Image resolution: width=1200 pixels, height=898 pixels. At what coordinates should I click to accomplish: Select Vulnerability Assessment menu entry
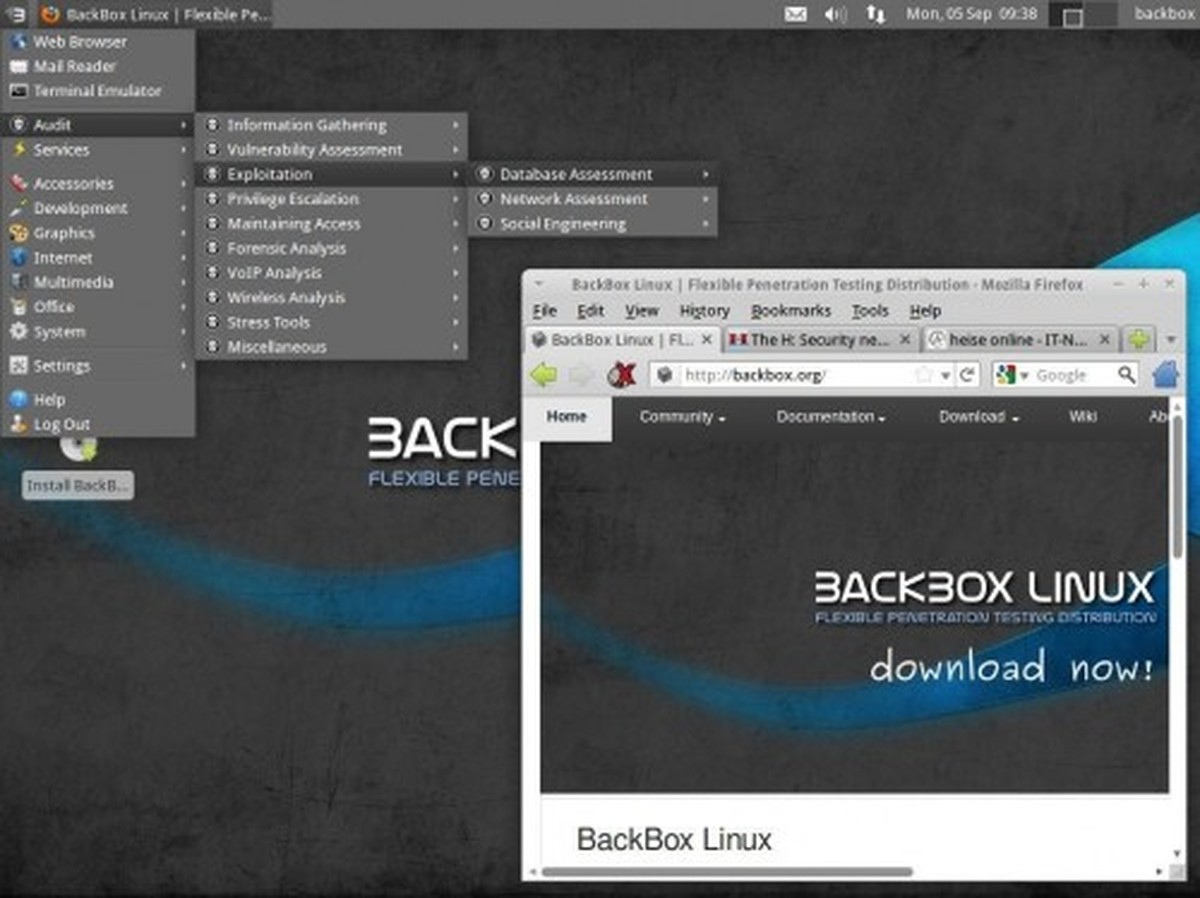pyautogui.click(x=331, y=150)
